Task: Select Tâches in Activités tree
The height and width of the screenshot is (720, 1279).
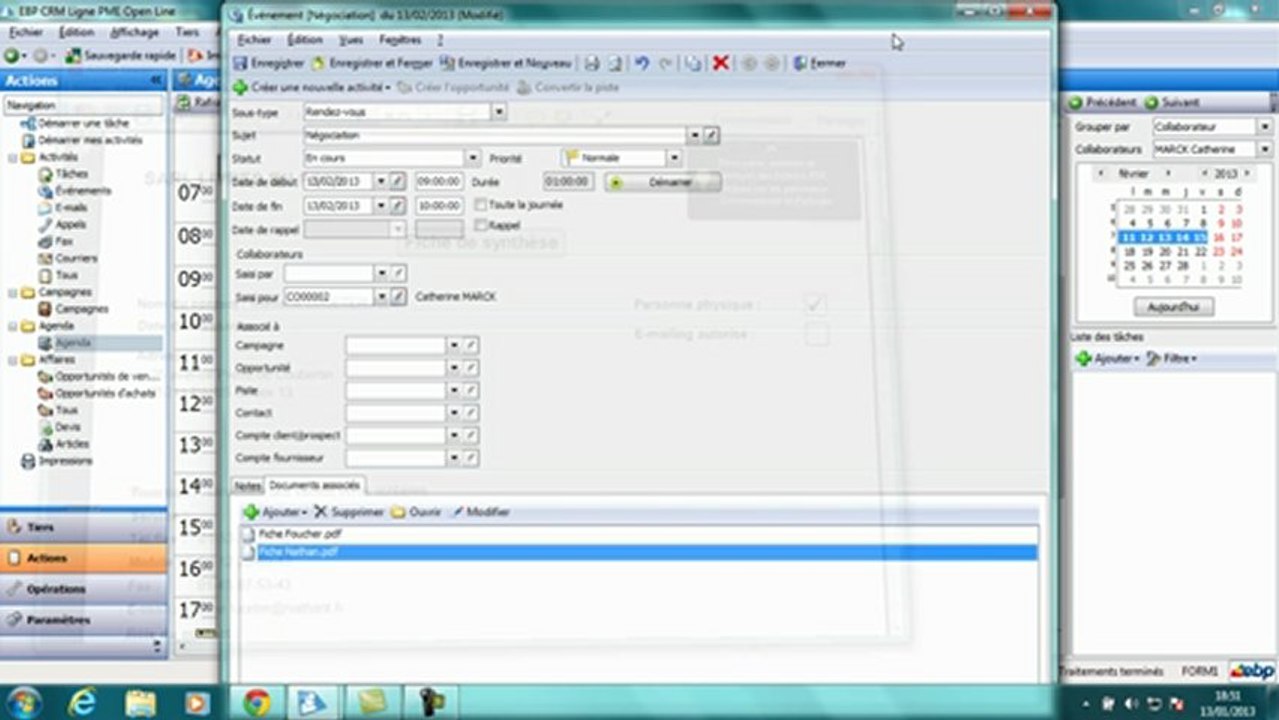Action: pos(72,174)
